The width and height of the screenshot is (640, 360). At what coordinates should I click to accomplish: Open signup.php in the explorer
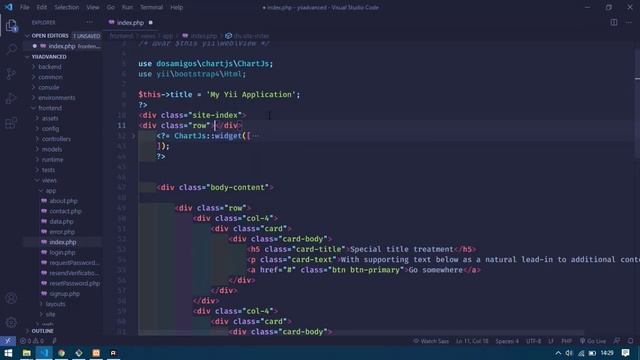[x=64, y=294]
